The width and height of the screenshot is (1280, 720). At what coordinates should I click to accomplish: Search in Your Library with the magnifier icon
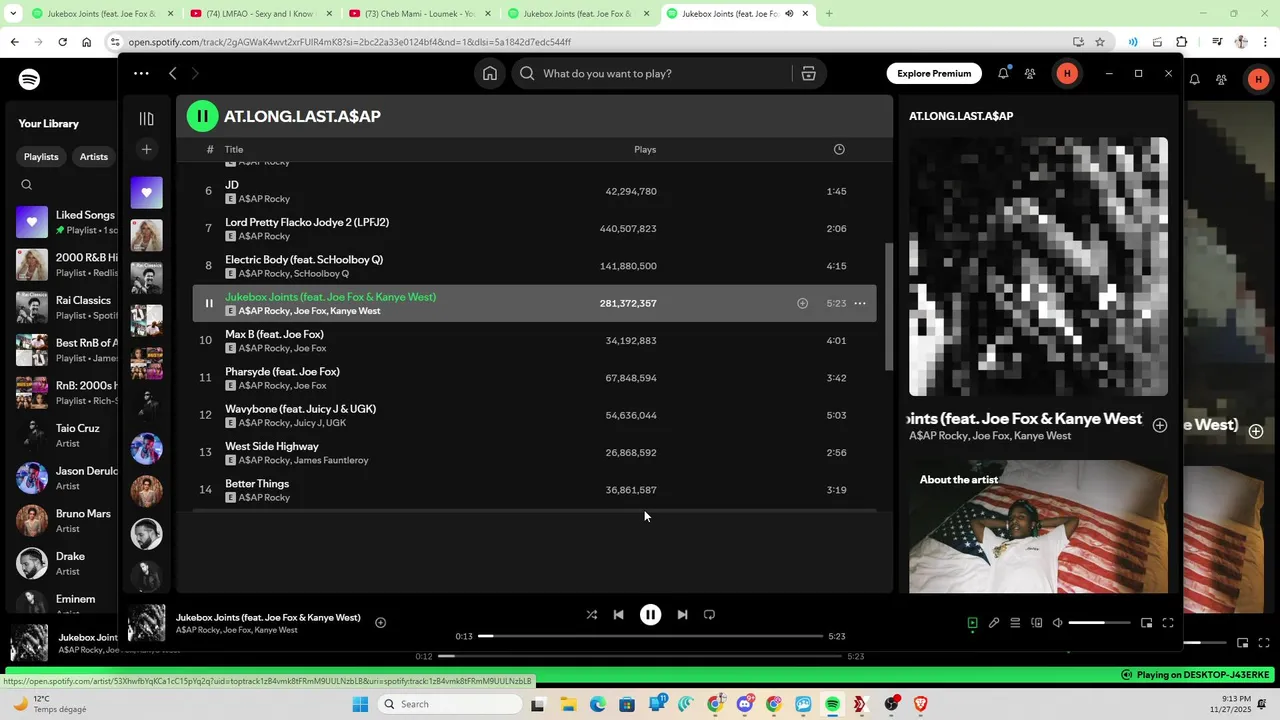[x=27, y=184]
